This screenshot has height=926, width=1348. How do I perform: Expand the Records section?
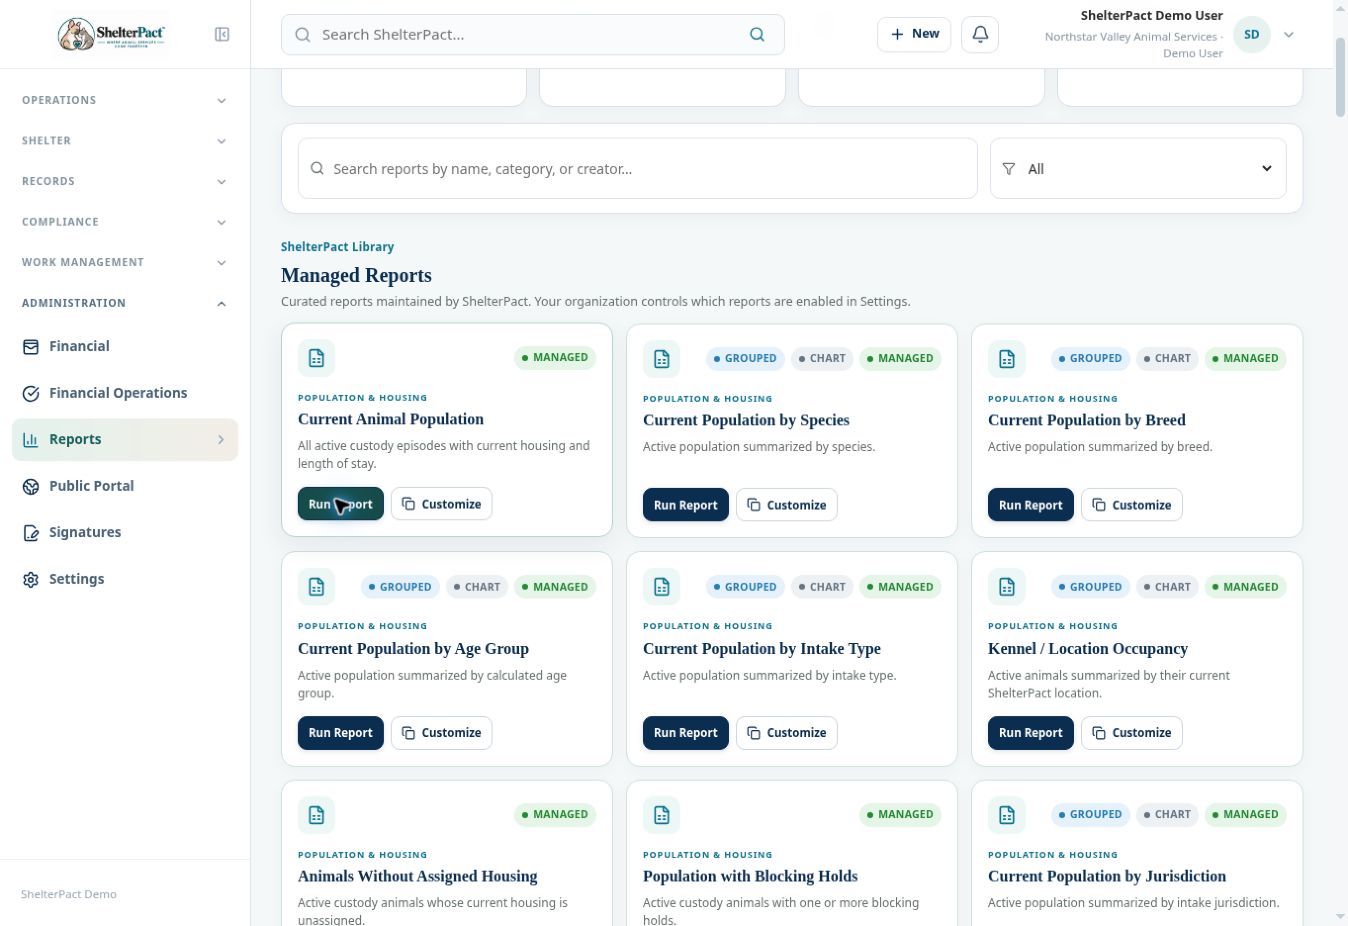point(125,182)
